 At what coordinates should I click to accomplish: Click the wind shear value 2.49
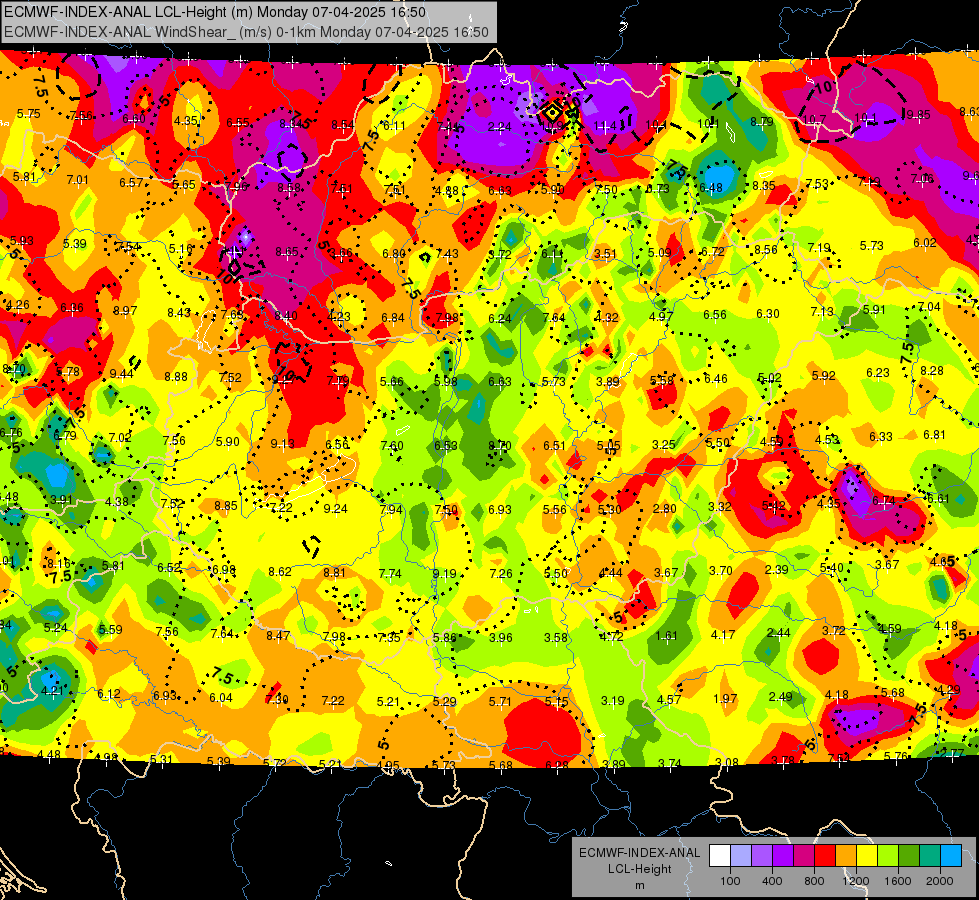780,696
